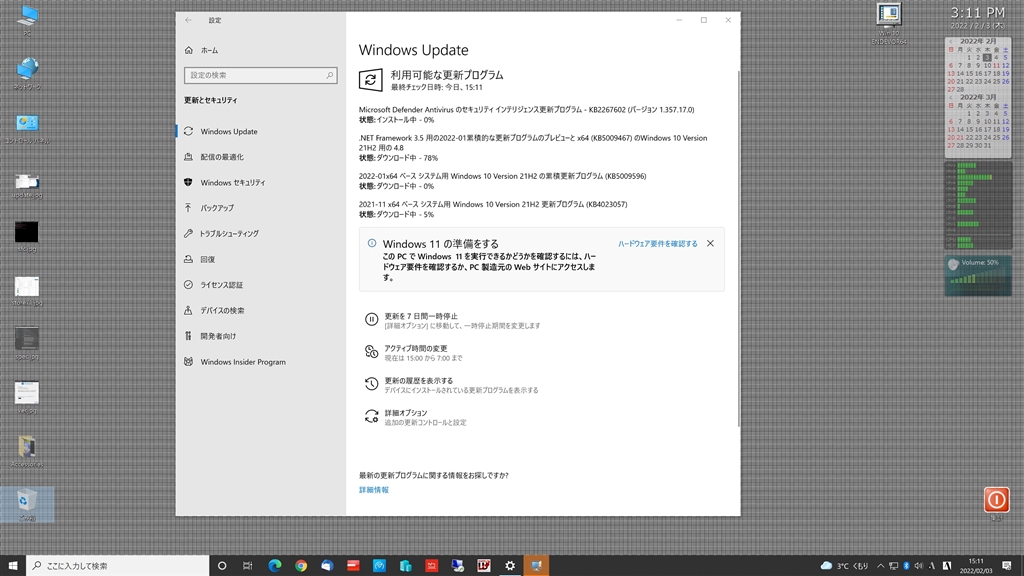Image resolution: width=1024 pixels, height=576 pixels.
Task: Open the コントロールパネル desktop icon
Action: tap(27, 128)
